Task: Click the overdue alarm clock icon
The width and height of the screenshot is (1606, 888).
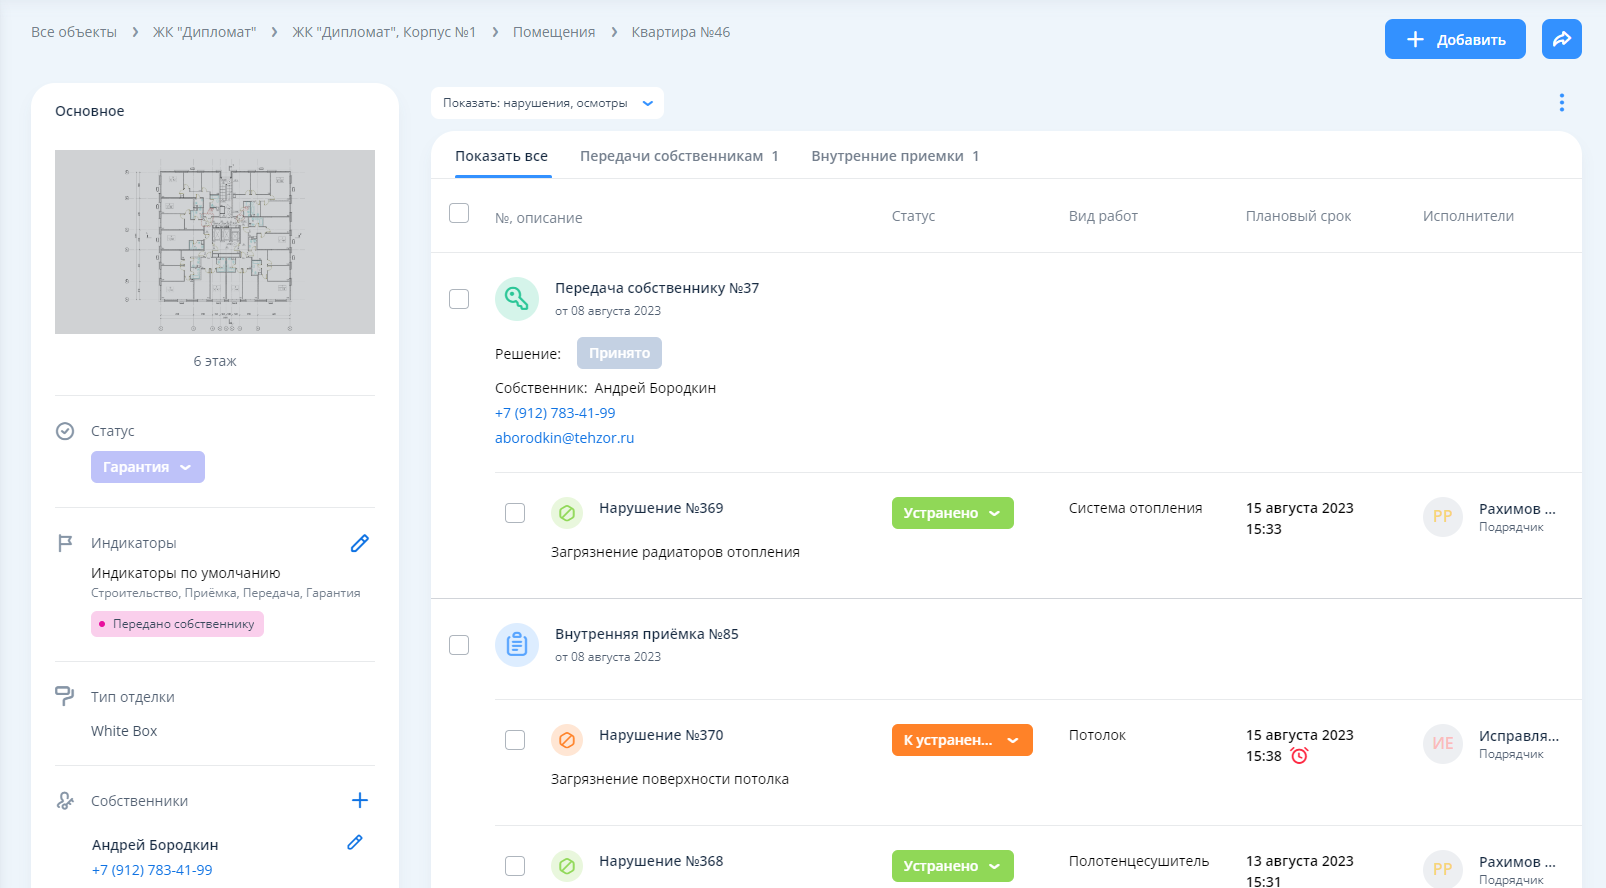Action: click(1299, 756)
